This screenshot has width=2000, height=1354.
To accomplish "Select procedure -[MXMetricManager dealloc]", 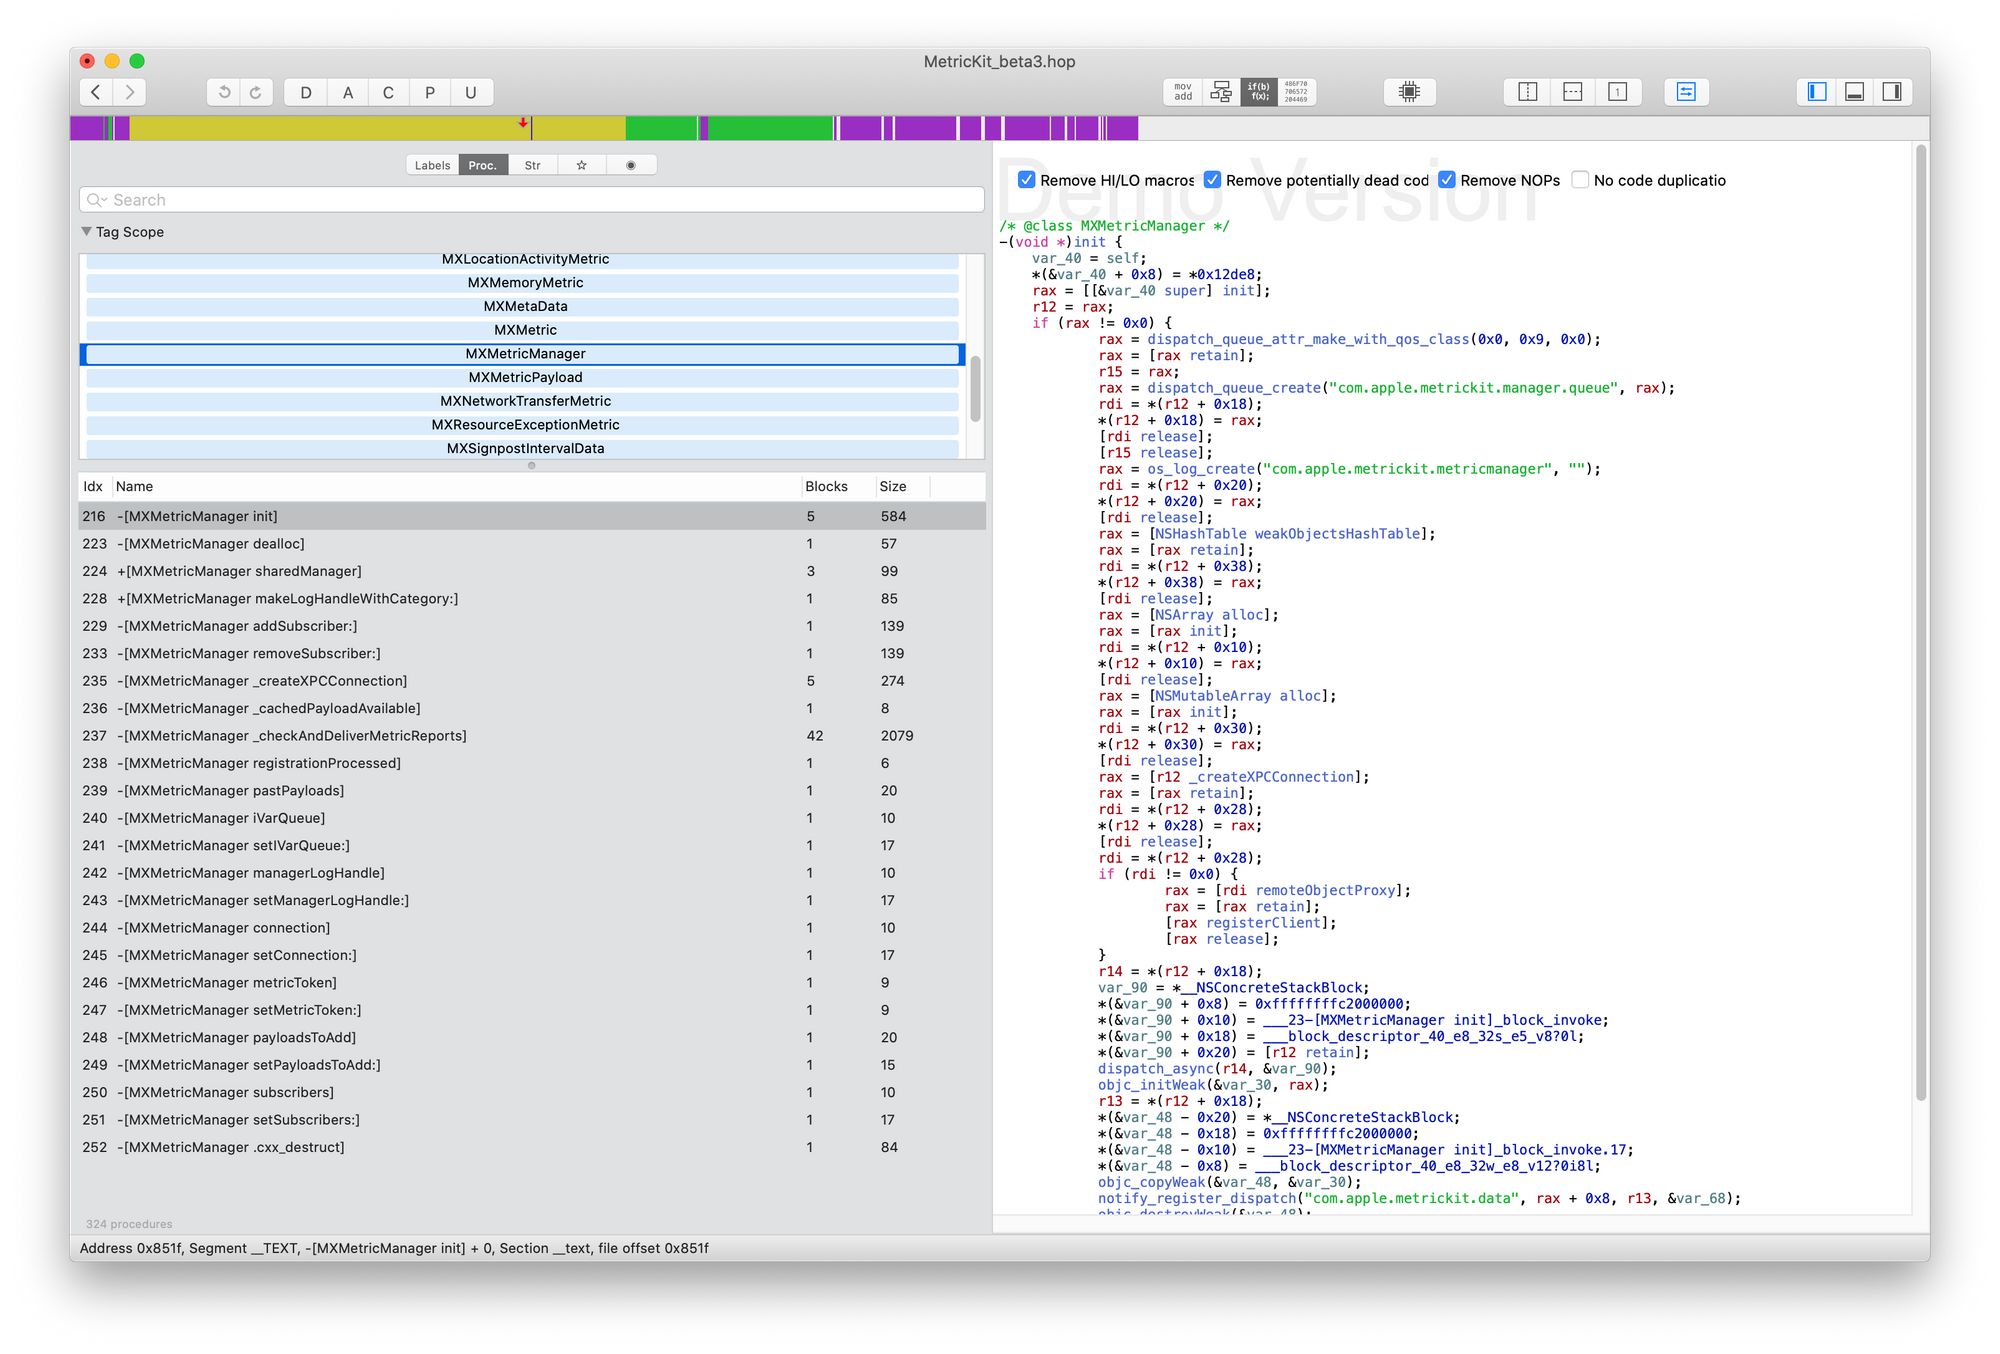I will [532, 544].
